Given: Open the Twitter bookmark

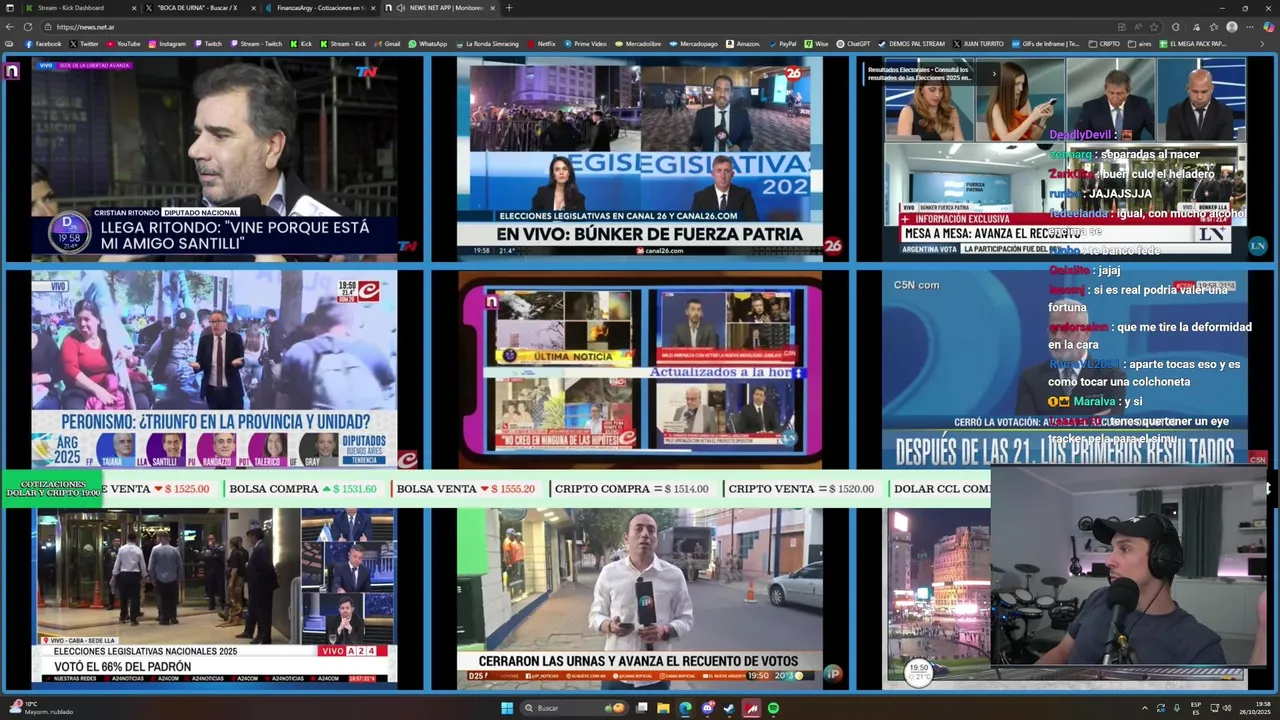Looking at the screenshot, I should pyautogui.click(x=83, y=44).
